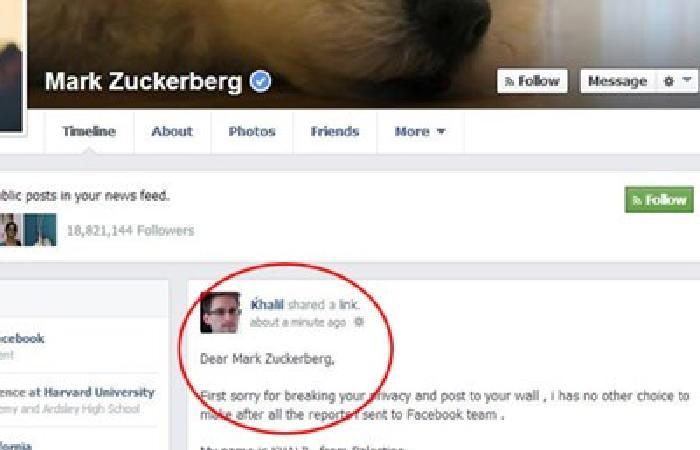Click the white Follow button on cover photo
Viewport: 700px width, 450px height.
coord(532,81)
